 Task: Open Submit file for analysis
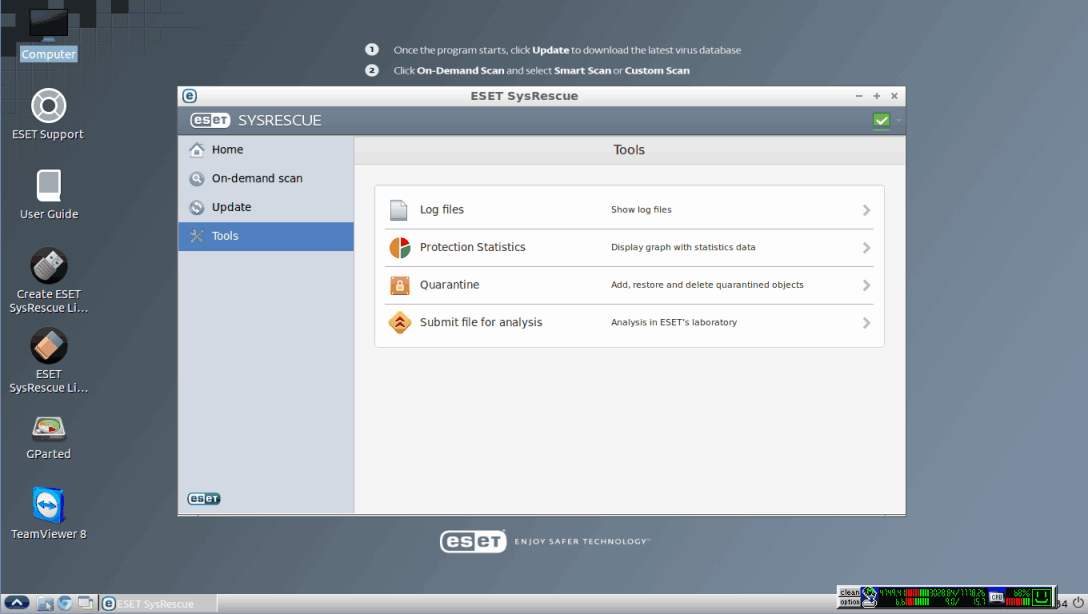tap(629, 323)
